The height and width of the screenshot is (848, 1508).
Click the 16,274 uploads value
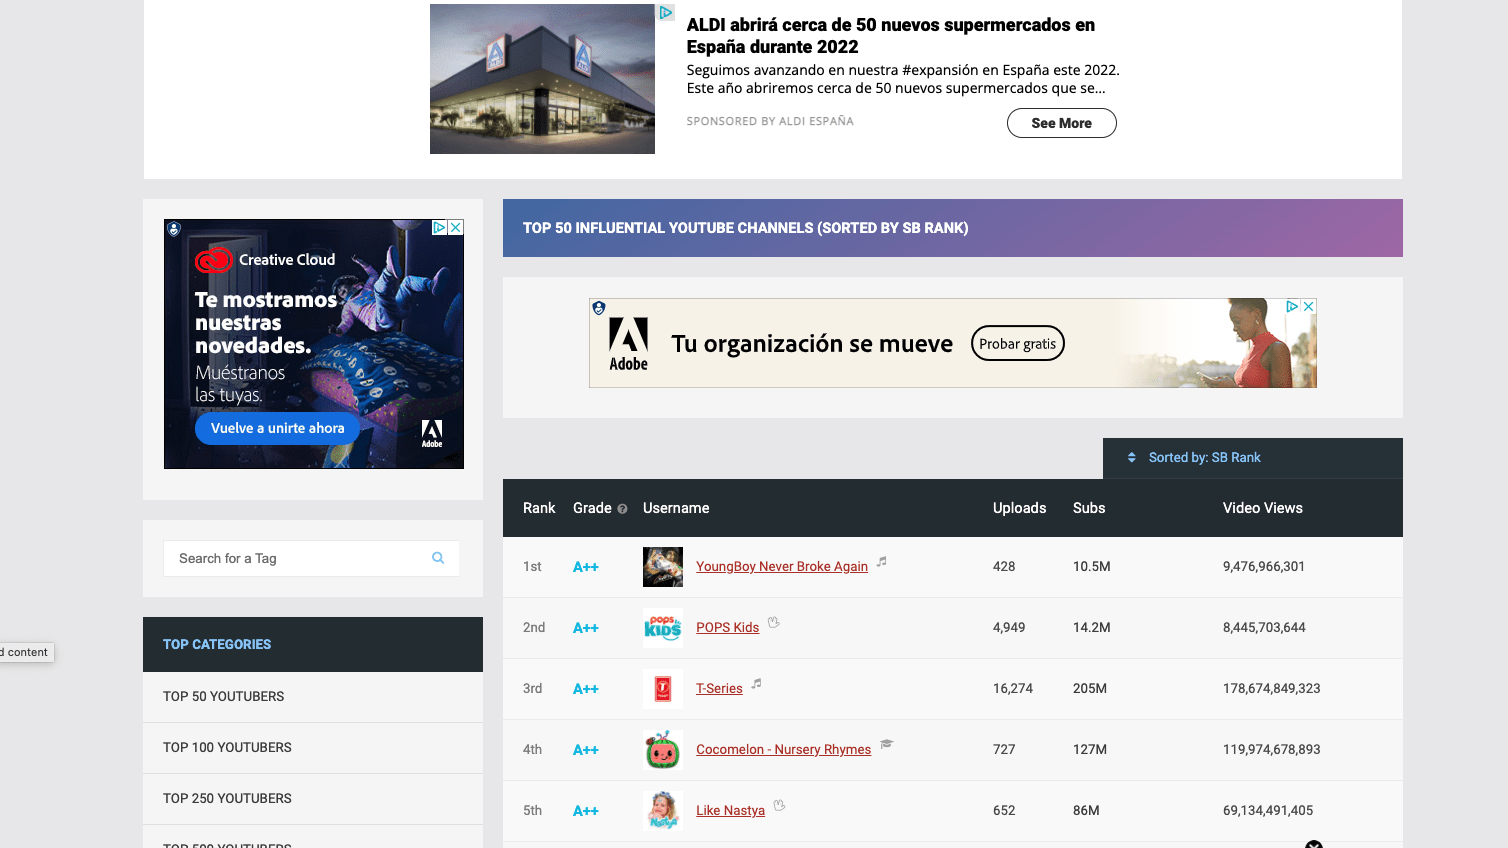(x=1013, y=689)
